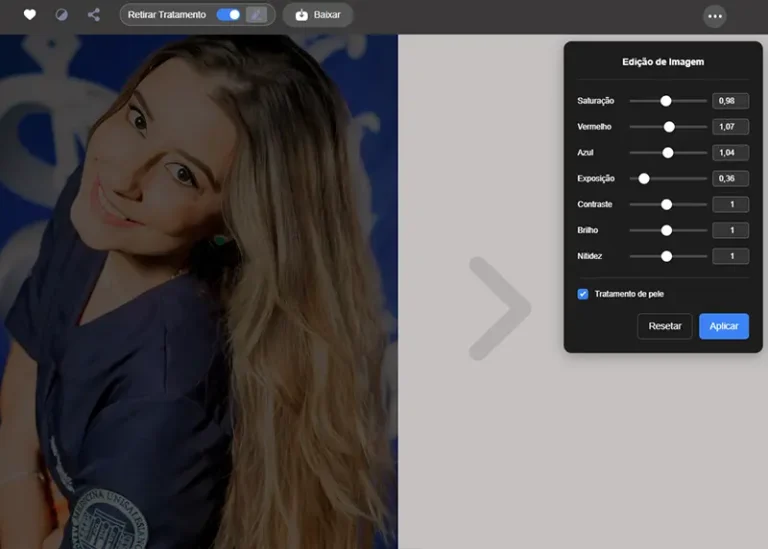The height and width of the screenshot is (549, 768).
Task: Click the Resetar button
Action: click(665, 326)
